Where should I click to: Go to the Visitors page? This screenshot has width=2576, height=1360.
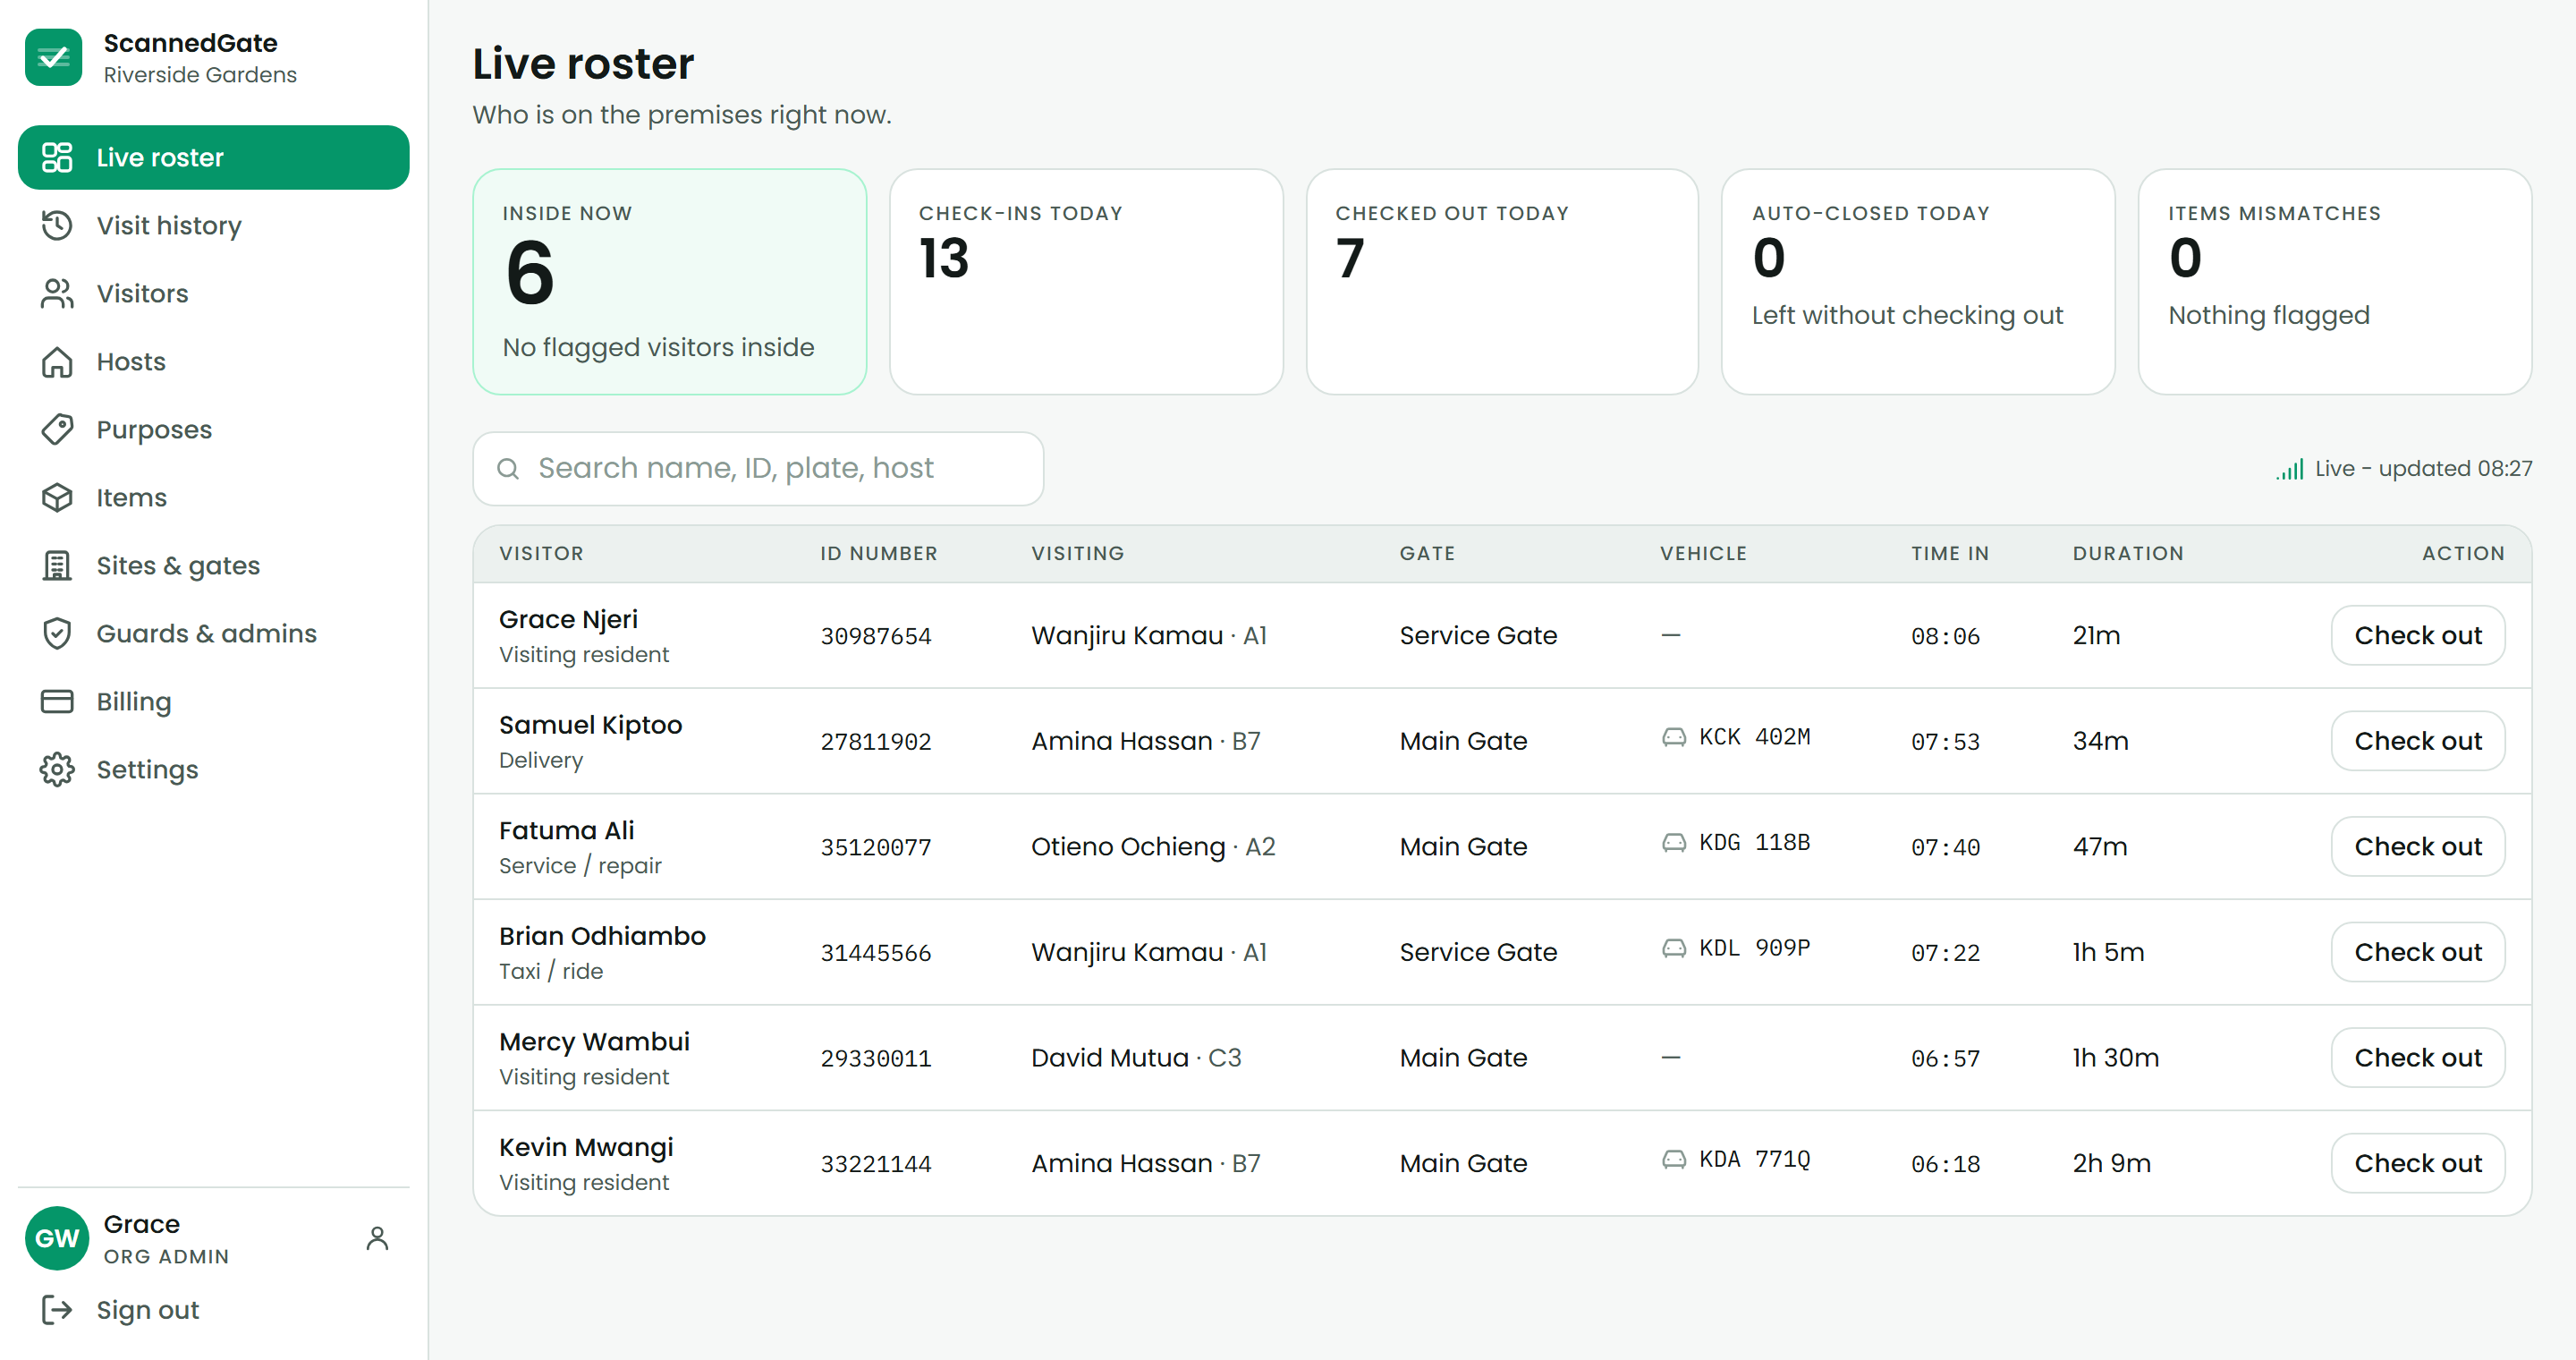214,293
